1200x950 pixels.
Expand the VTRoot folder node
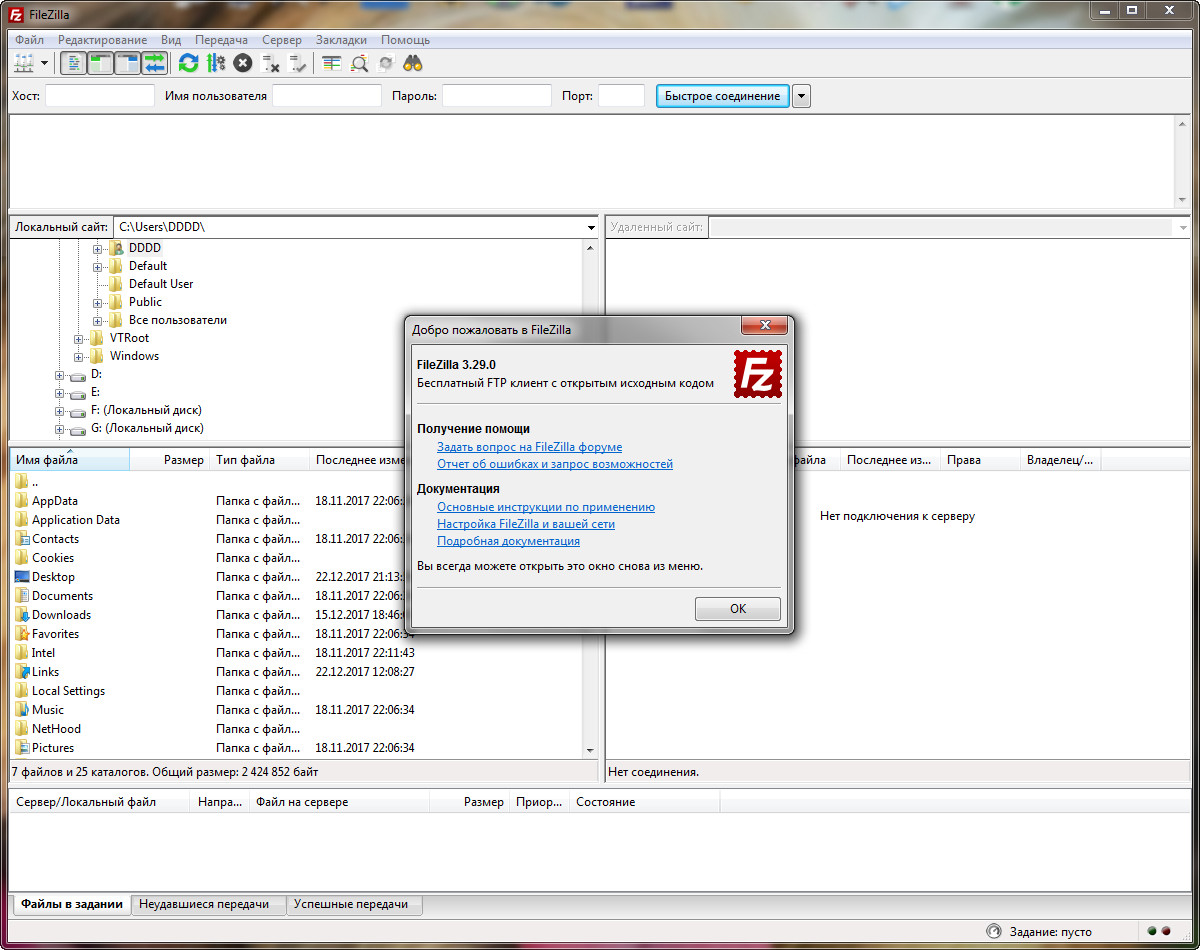[79, 338]
